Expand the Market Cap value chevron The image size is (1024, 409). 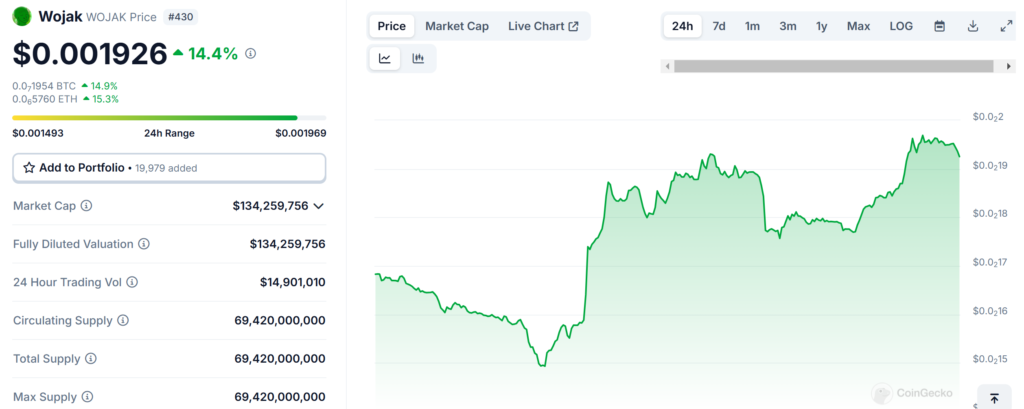pos(319,206)
